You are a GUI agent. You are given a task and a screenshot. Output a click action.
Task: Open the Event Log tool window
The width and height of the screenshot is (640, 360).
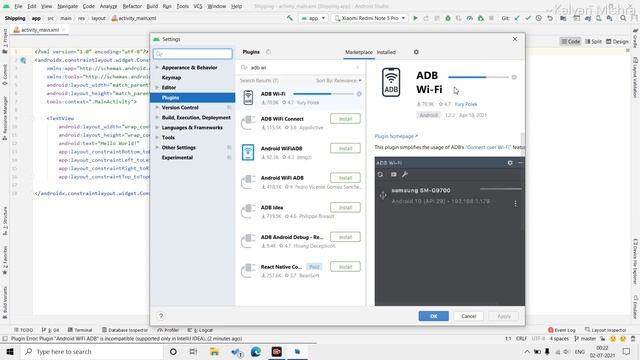pos(562,330)
